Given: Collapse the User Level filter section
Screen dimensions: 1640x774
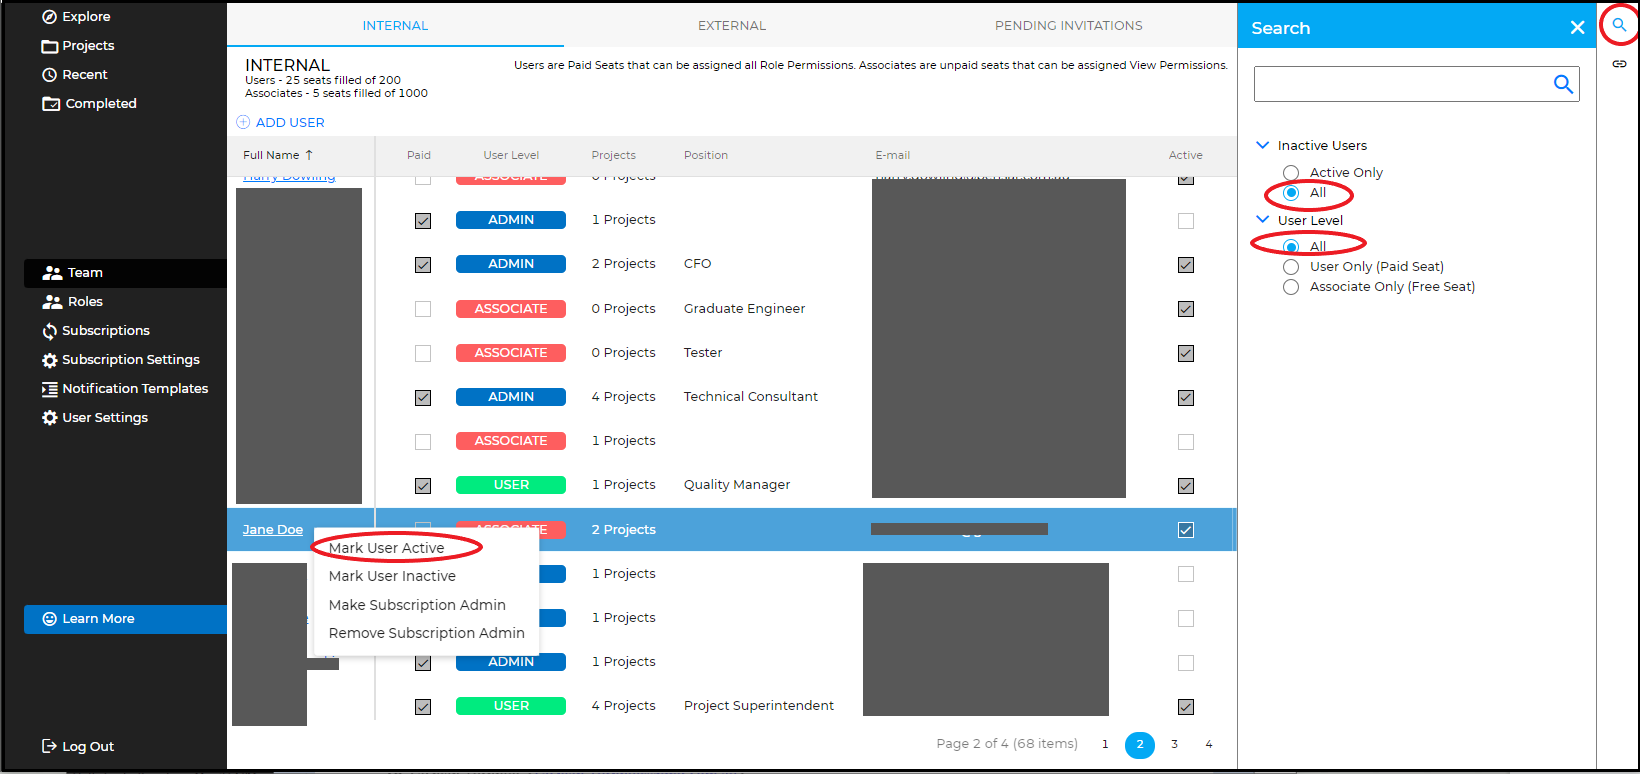Looking at the screenshot, I should pyautogui.click(x=1262, y=220).
